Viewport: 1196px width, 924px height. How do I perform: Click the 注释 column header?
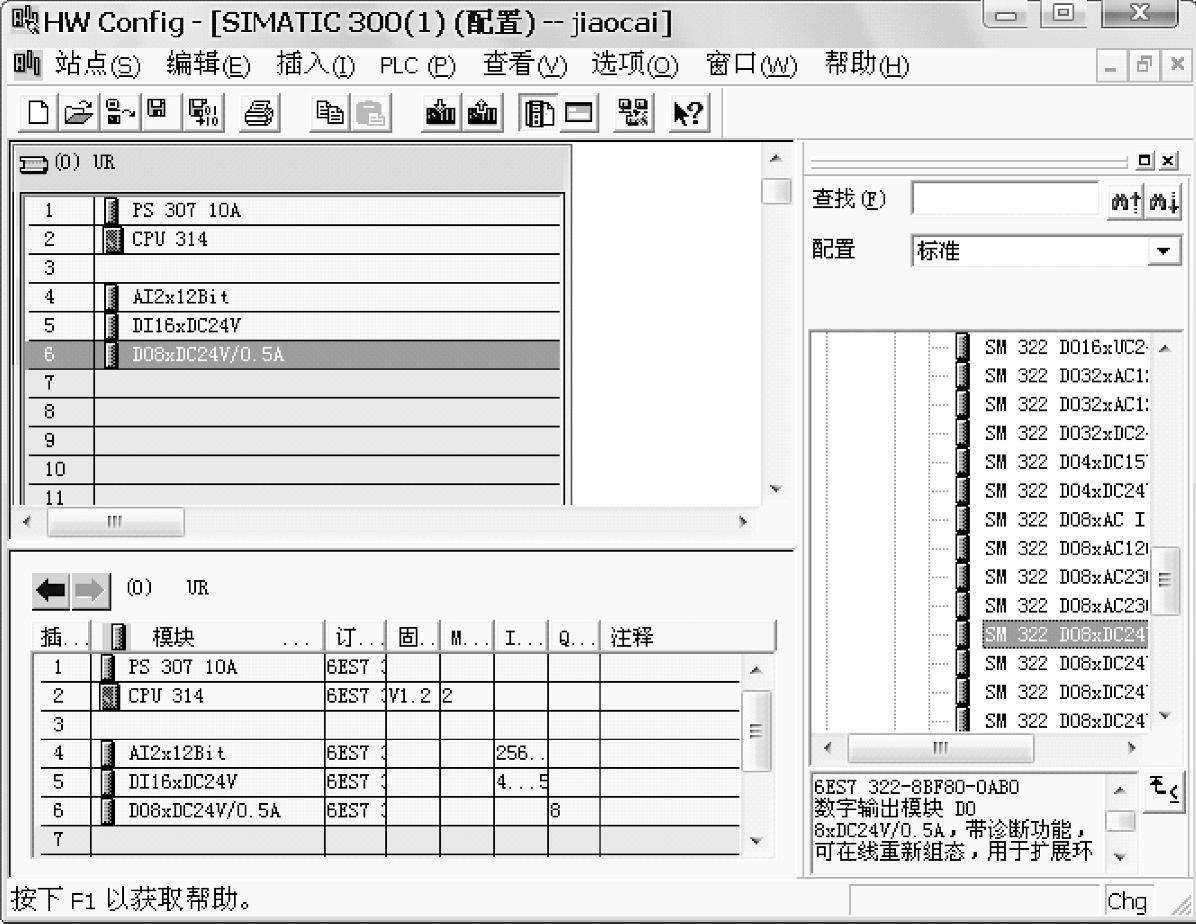(x=687, y=636)
